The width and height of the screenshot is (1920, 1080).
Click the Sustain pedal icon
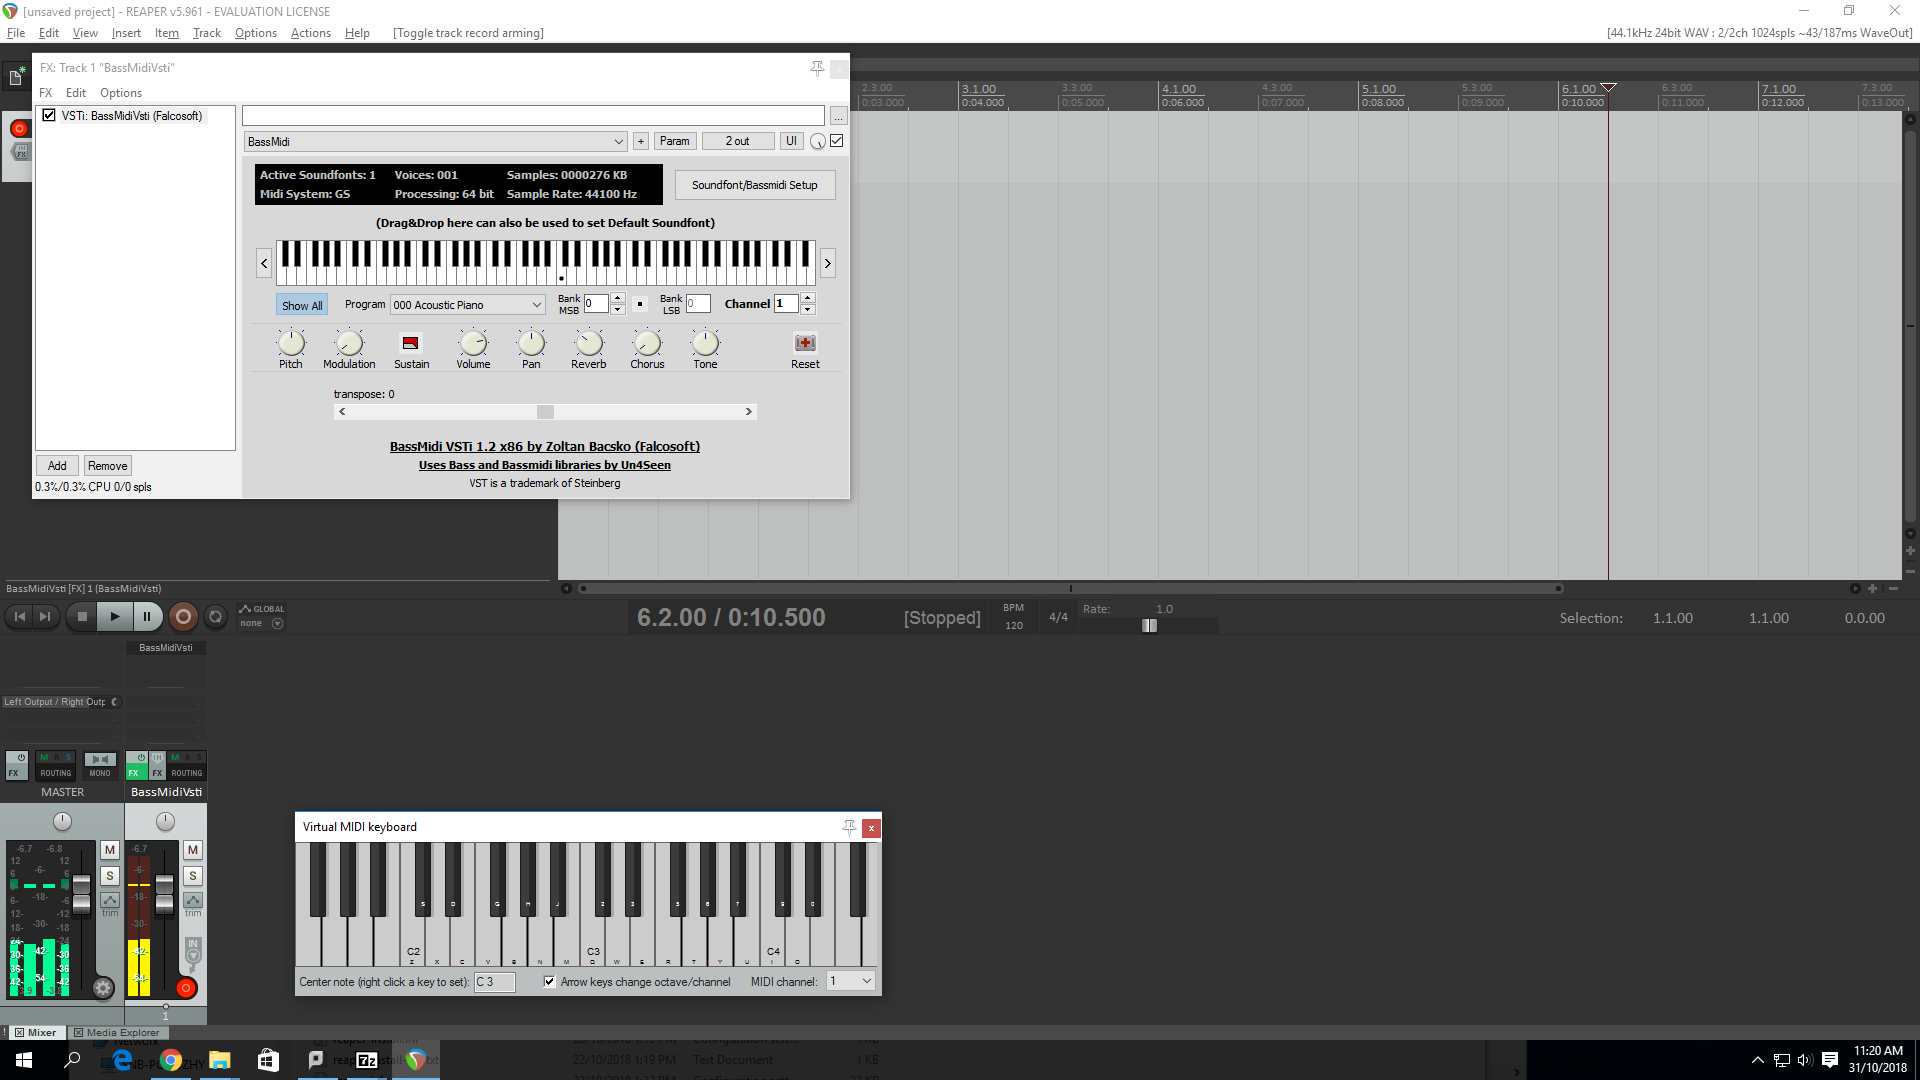[x=410, y=343]
